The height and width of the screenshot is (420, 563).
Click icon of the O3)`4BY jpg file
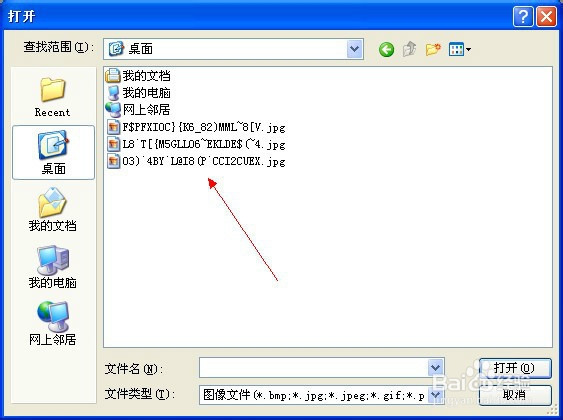pyautogui.click(x=113, y=161)
